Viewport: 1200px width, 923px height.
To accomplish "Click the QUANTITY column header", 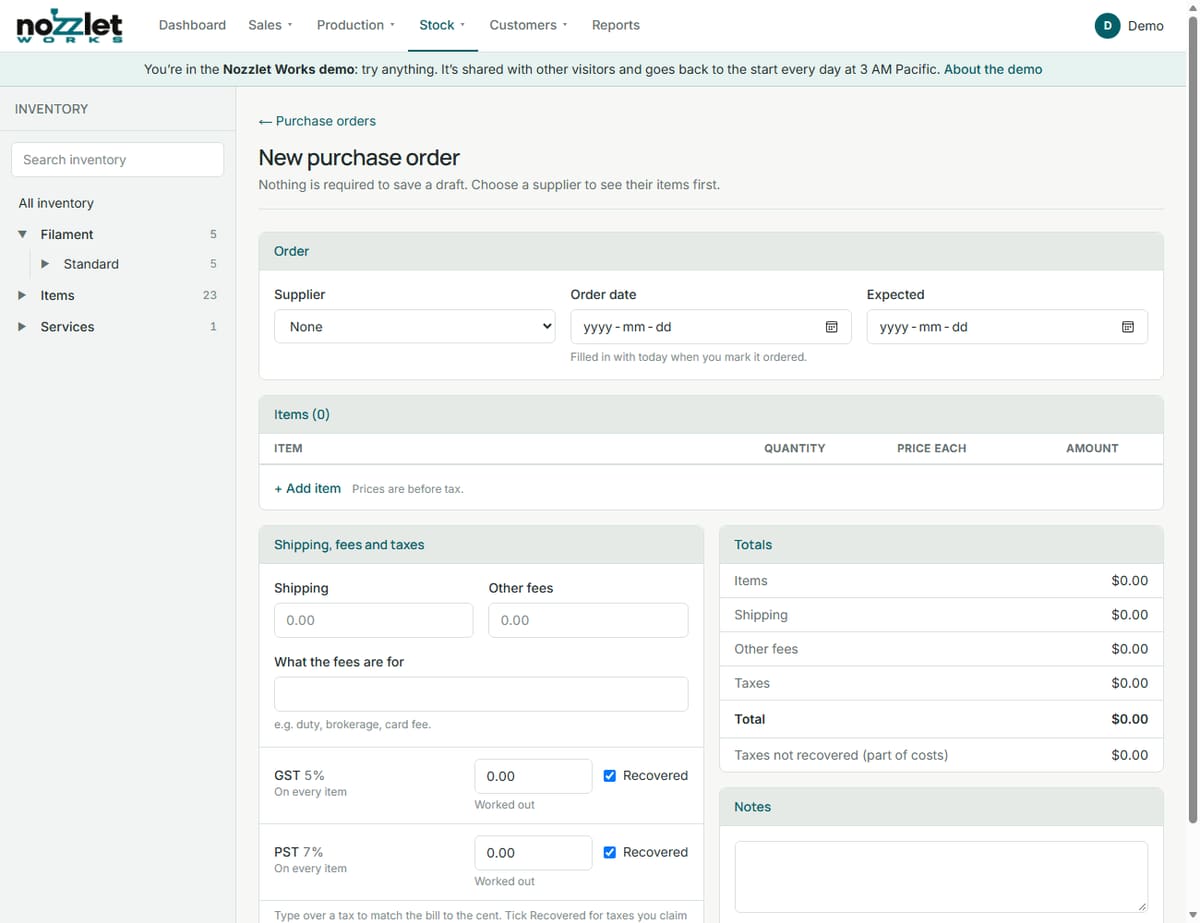I will [794, 448].
